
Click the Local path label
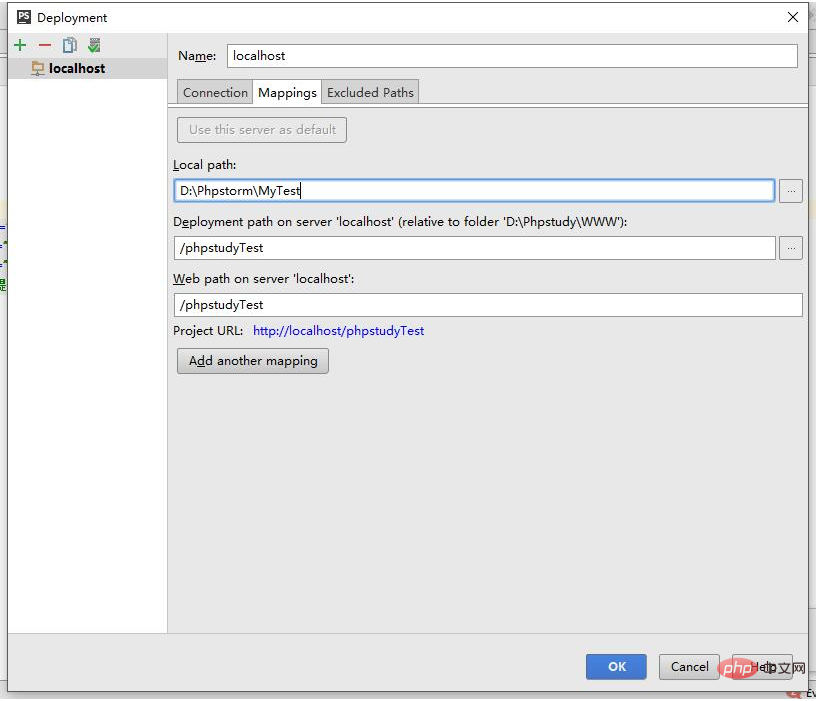coord(205,165)
